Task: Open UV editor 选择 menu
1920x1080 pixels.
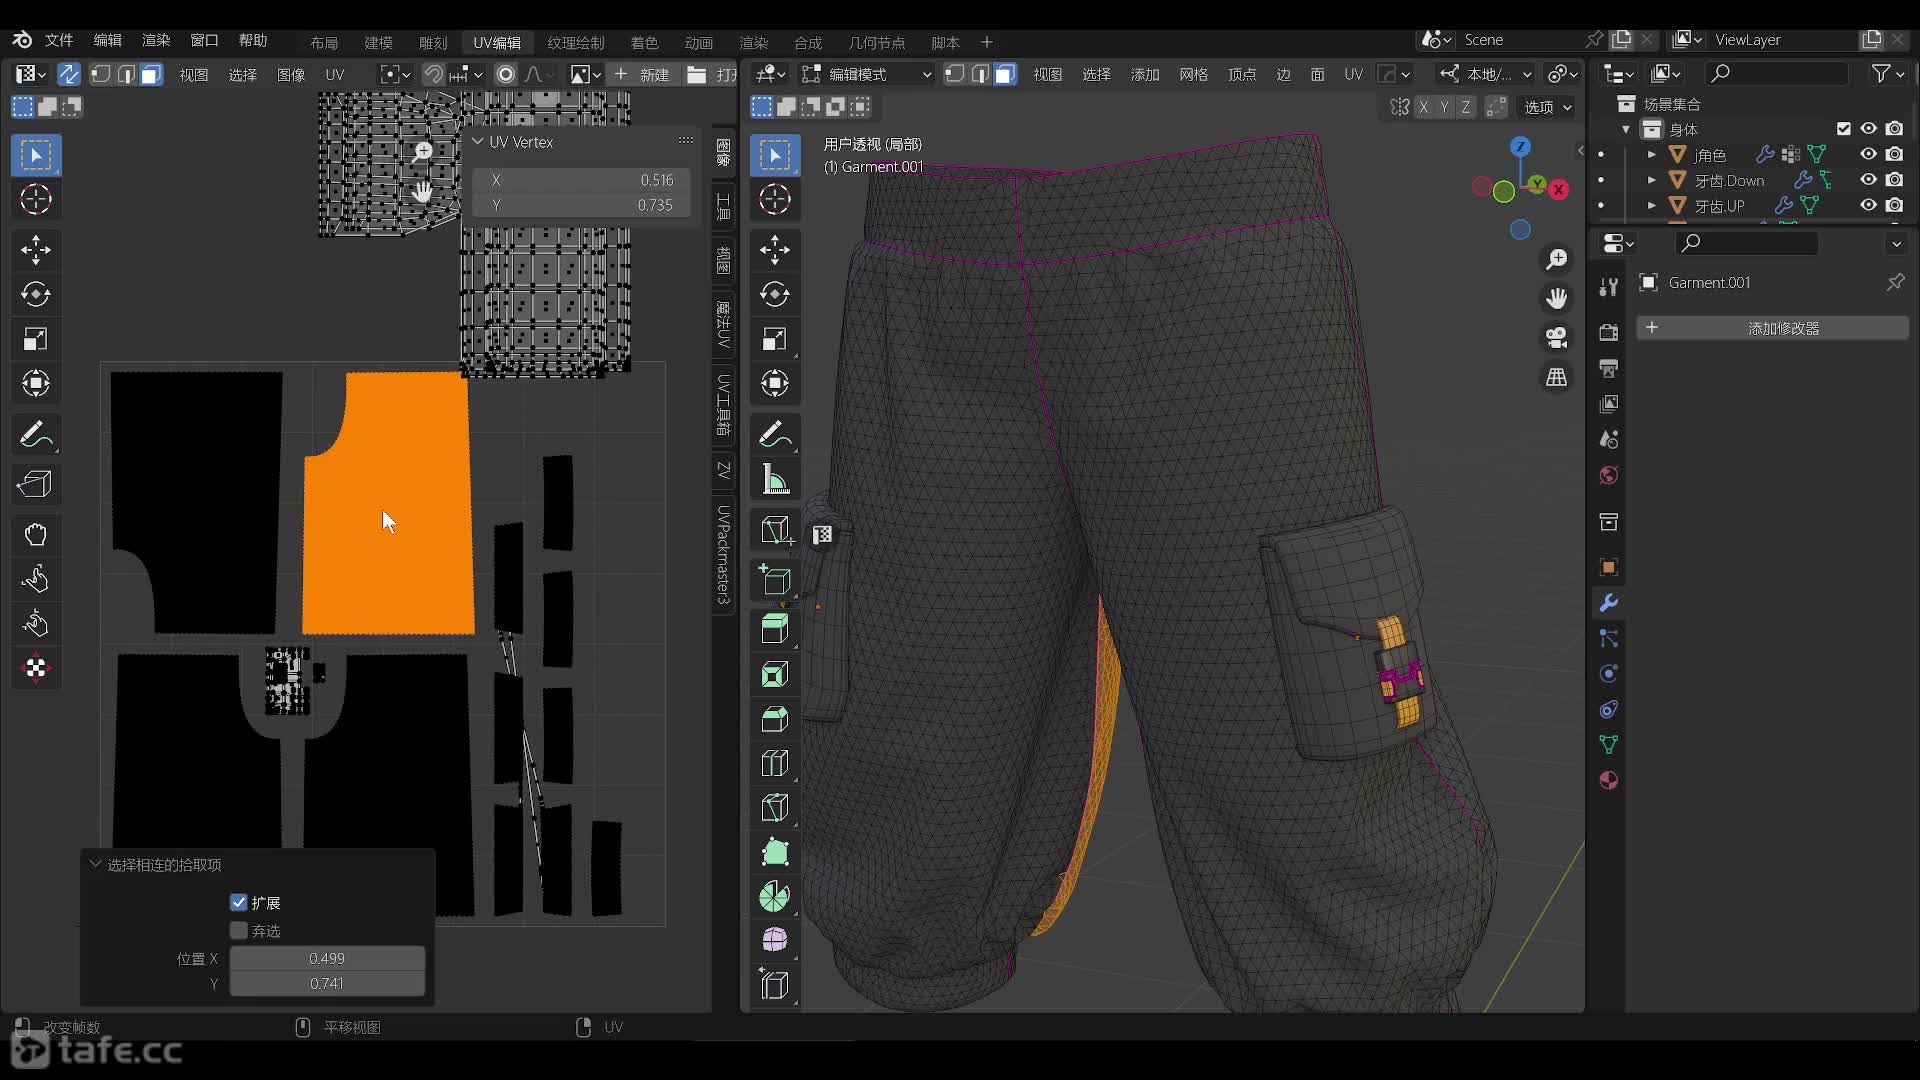Action: pos(242,75)
